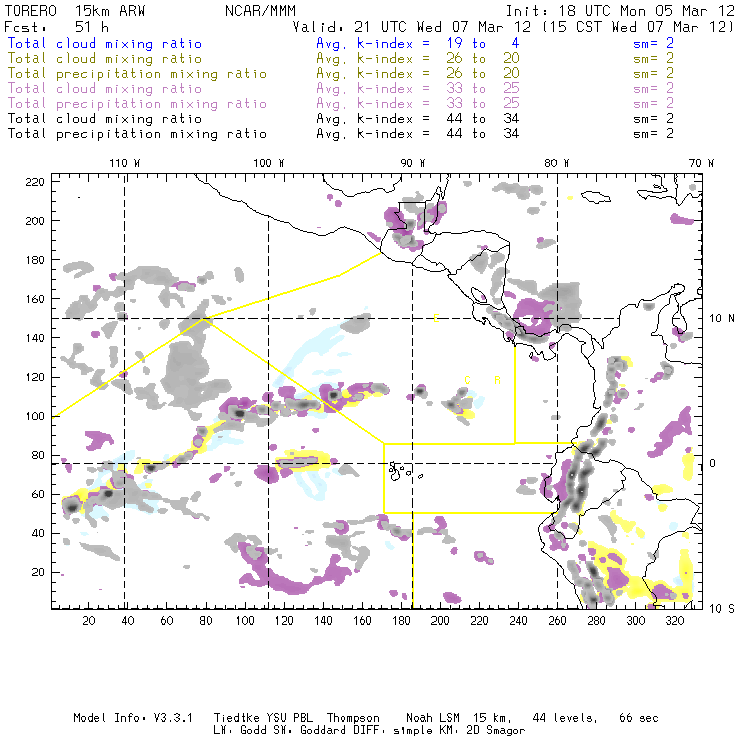Select the pink "Total precipitation mixing ratio" legend line

point(137,104)
